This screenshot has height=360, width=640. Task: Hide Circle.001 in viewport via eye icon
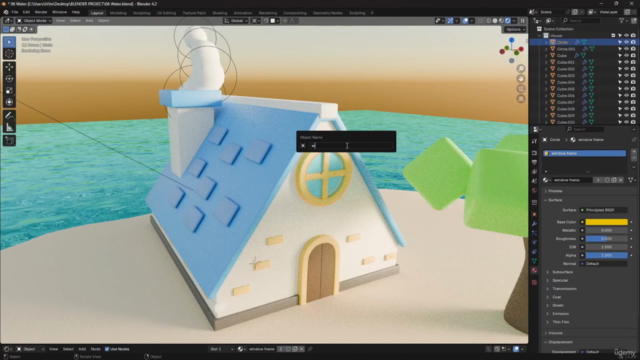[627, 49]
